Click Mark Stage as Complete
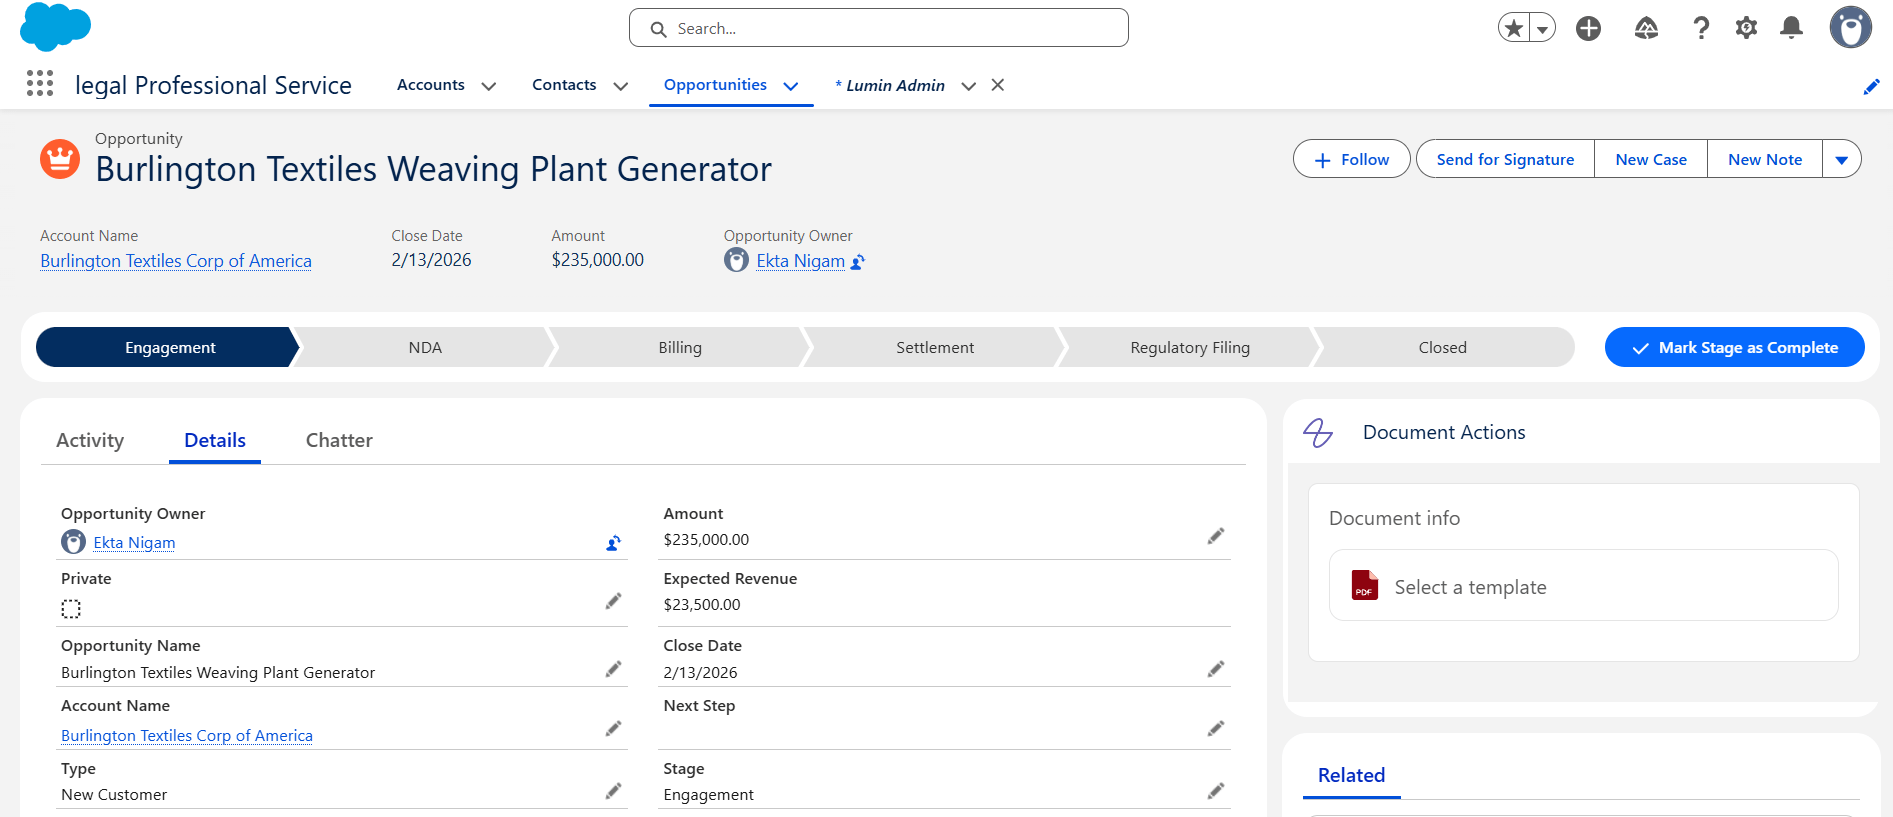The width and height of the screenshot is (1893, 817). coord(1734,347)
